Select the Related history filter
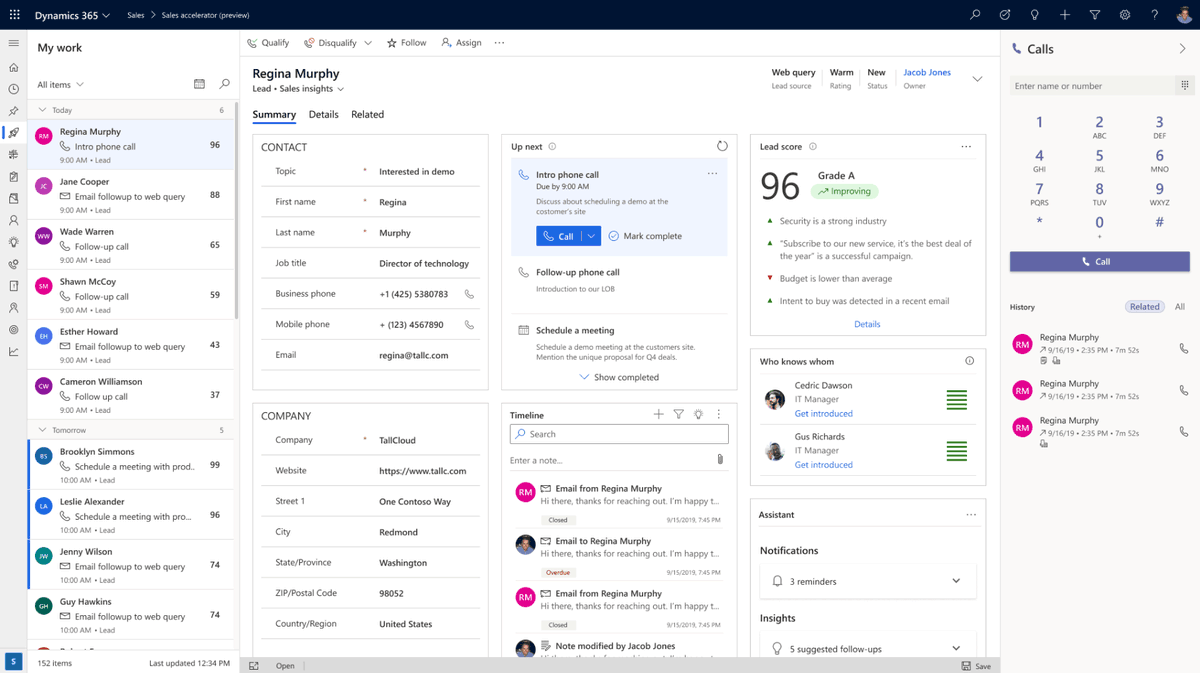 coord(1145,307)
